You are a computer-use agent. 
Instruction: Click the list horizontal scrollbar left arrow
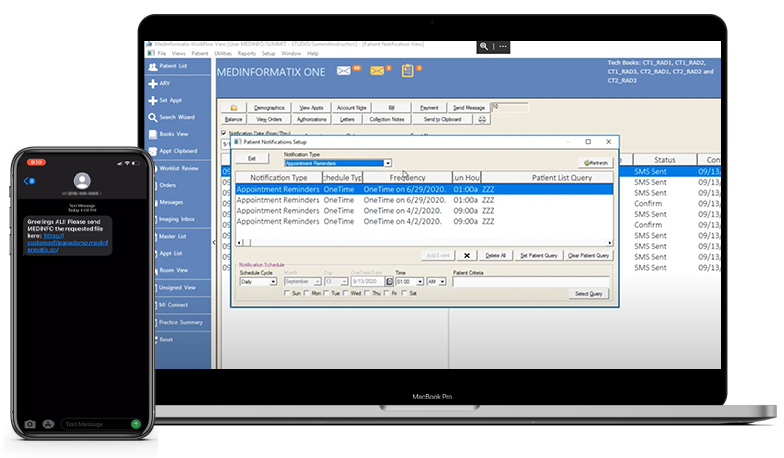239,242
